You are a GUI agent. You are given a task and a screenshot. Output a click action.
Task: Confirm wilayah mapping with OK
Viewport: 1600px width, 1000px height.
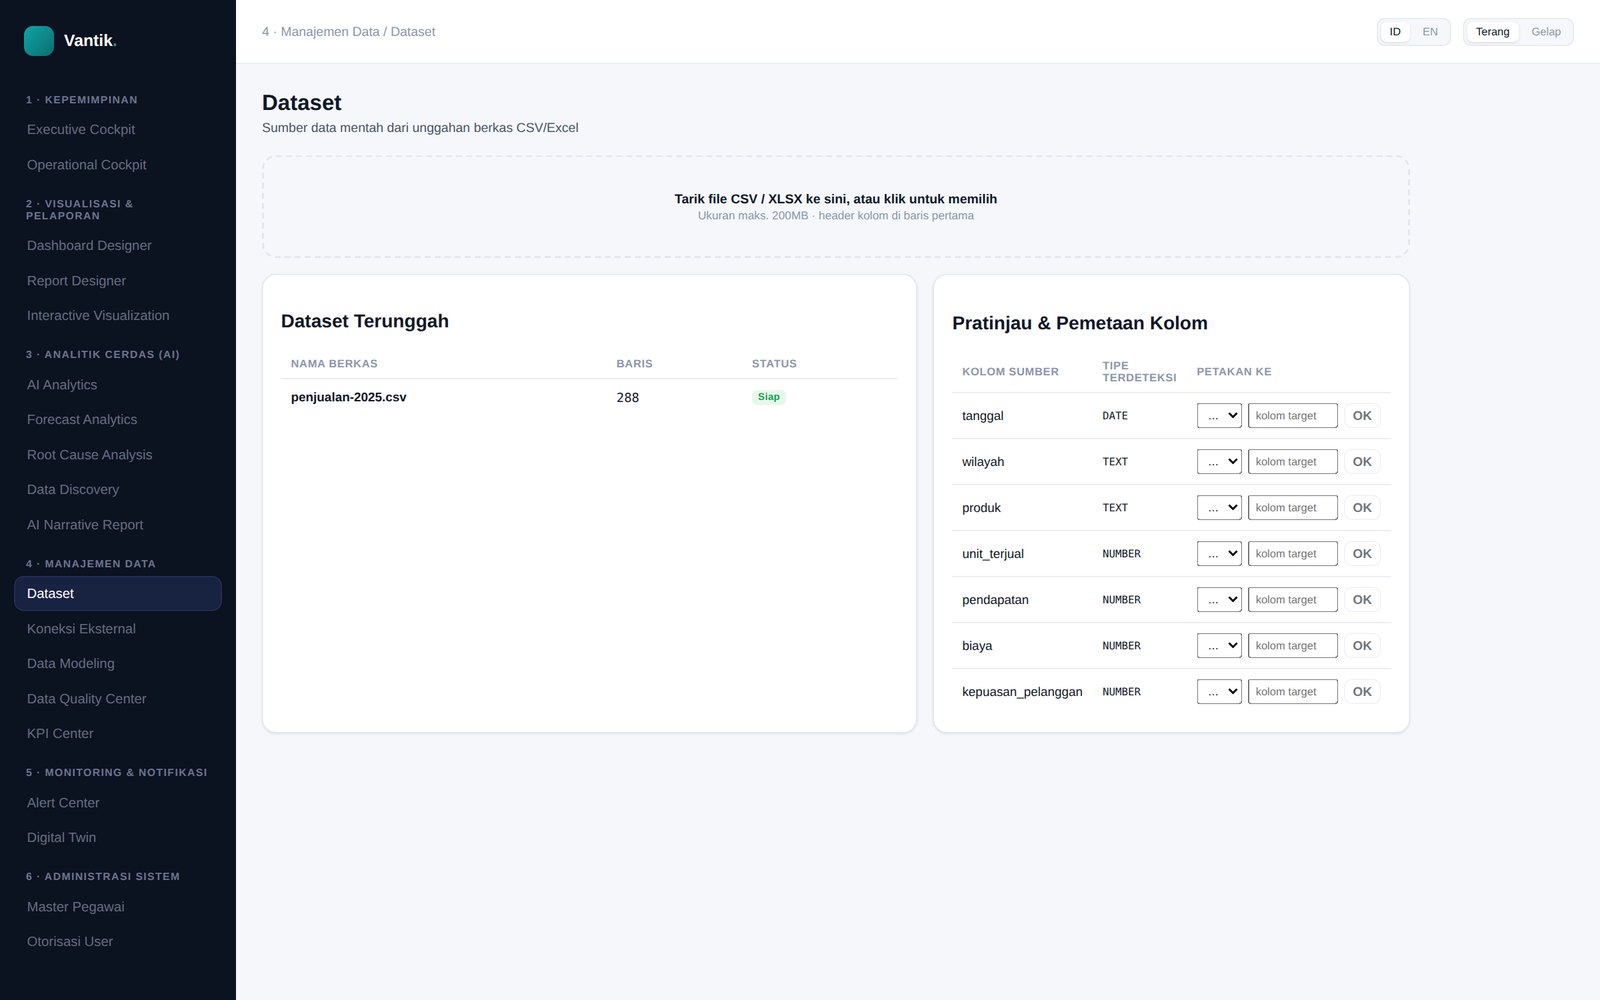[x=1362, y=462]
